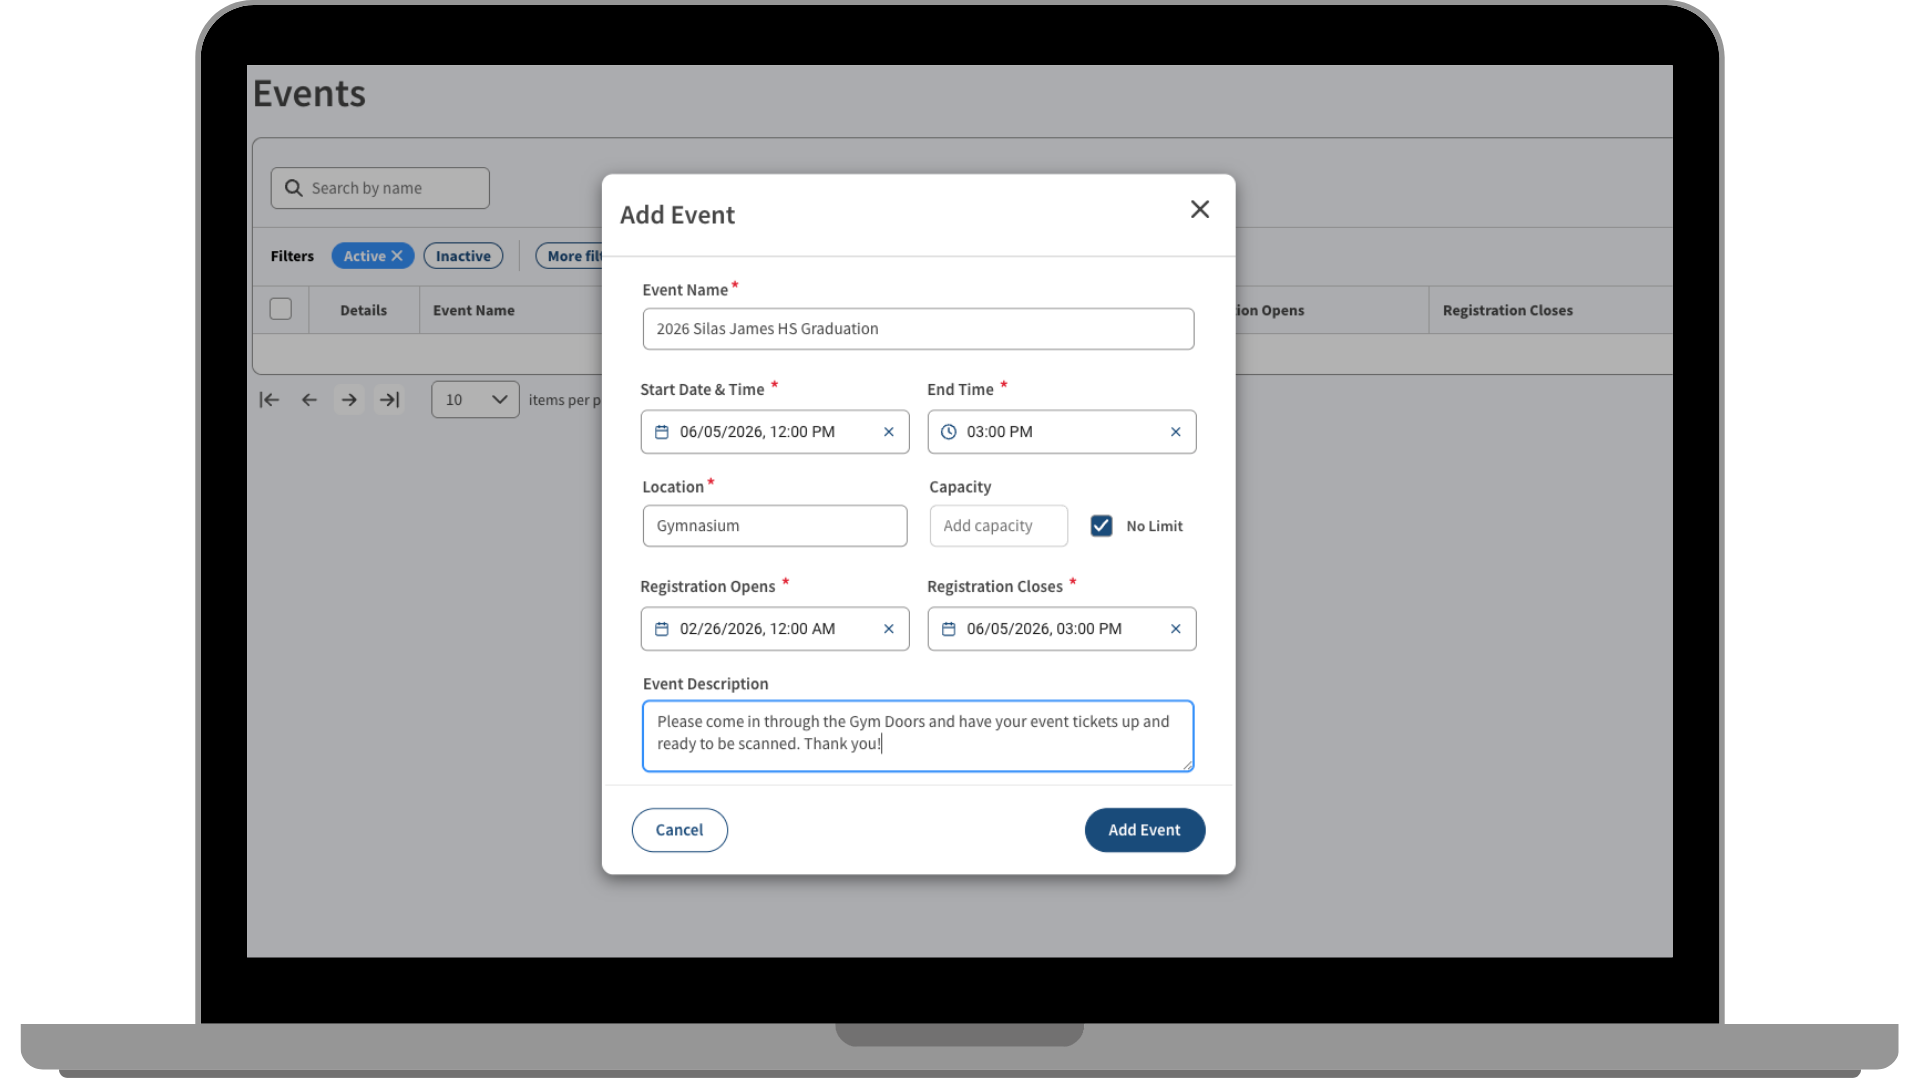Viewport: 1920px width, 1080px height.
Task: Click the Cancel button
Action: click(679, 830)
